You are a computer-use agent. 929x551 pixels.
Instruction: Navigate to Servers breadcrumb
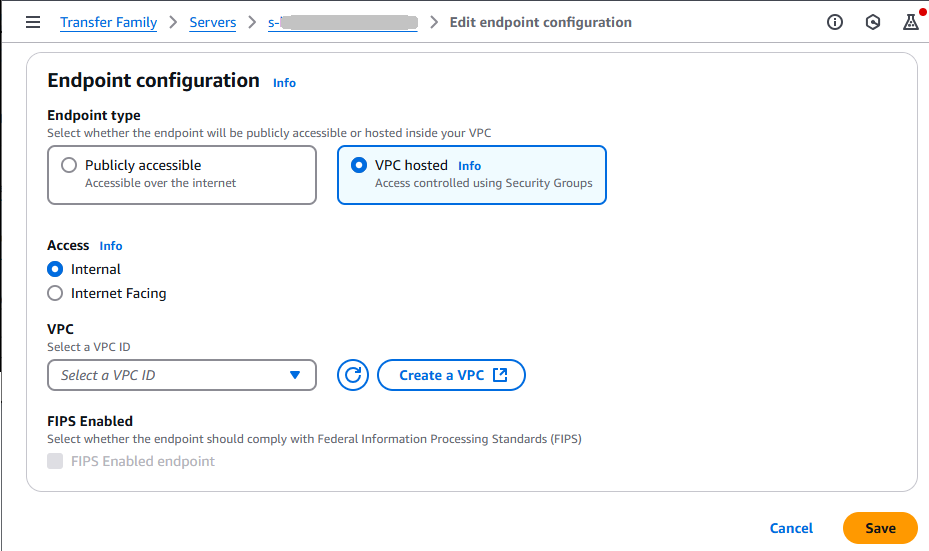tap(213, 22)
